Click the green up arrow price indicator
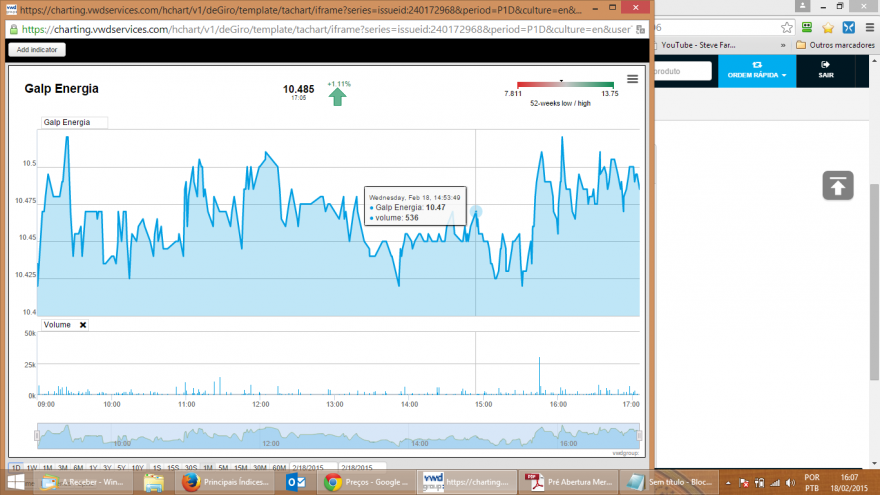880x495 pixels. click(x=337, y=97)
